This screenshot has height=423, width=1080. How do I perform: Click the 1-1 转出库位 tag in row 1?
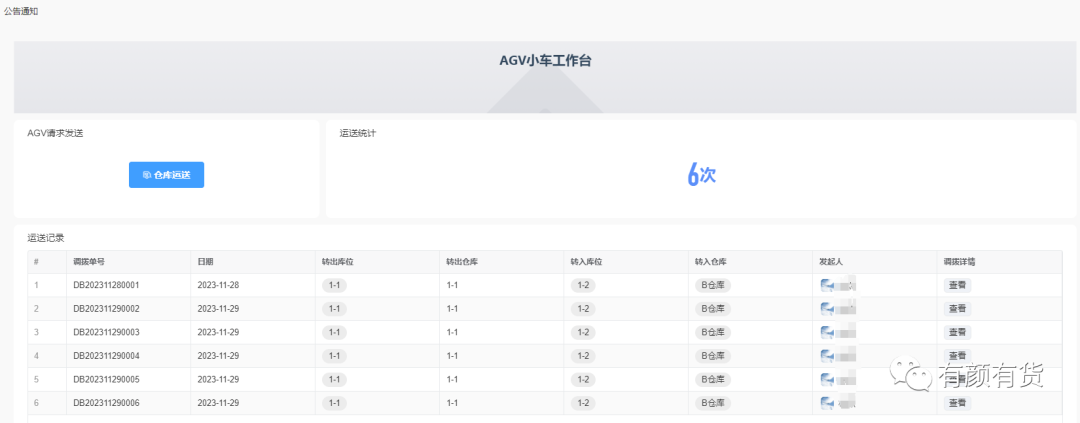(334, 285)
